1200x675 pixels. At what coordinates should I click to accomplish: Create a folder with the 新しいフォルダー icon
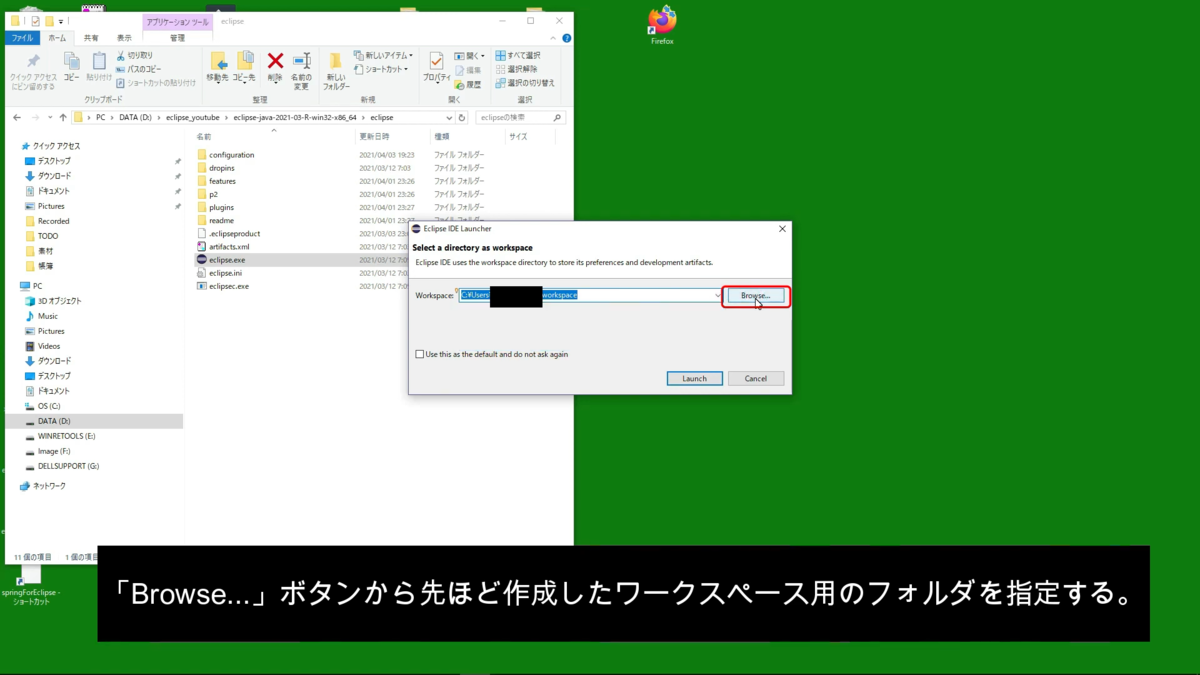click(338, 69)
